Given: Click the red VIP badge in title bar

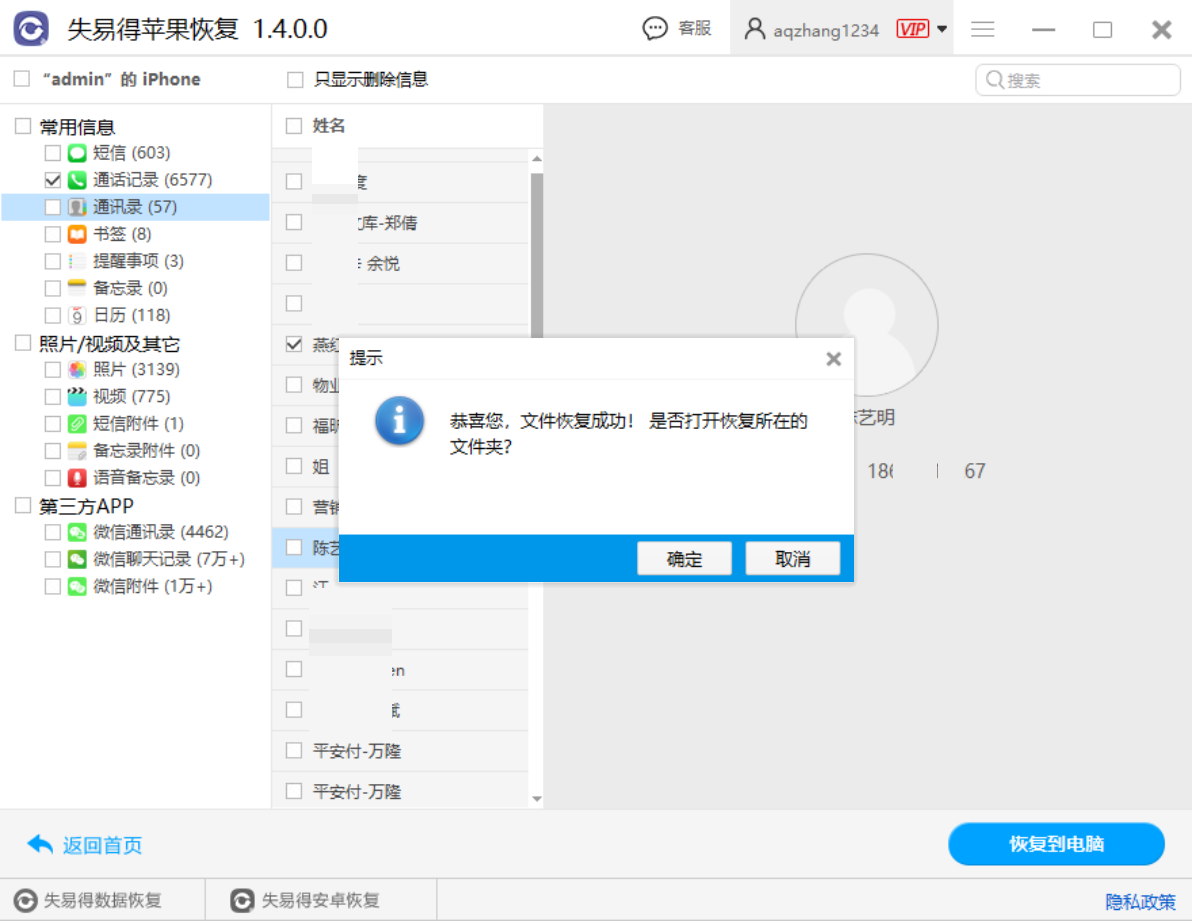Looking at the screenshot, I should (912, 28).
